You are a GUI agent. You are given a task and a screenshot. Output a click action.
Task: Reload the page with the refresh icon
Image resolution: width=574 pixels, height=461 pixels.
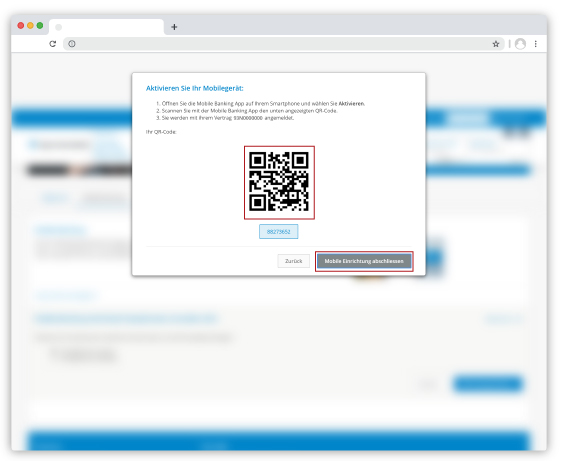(53, 44)
